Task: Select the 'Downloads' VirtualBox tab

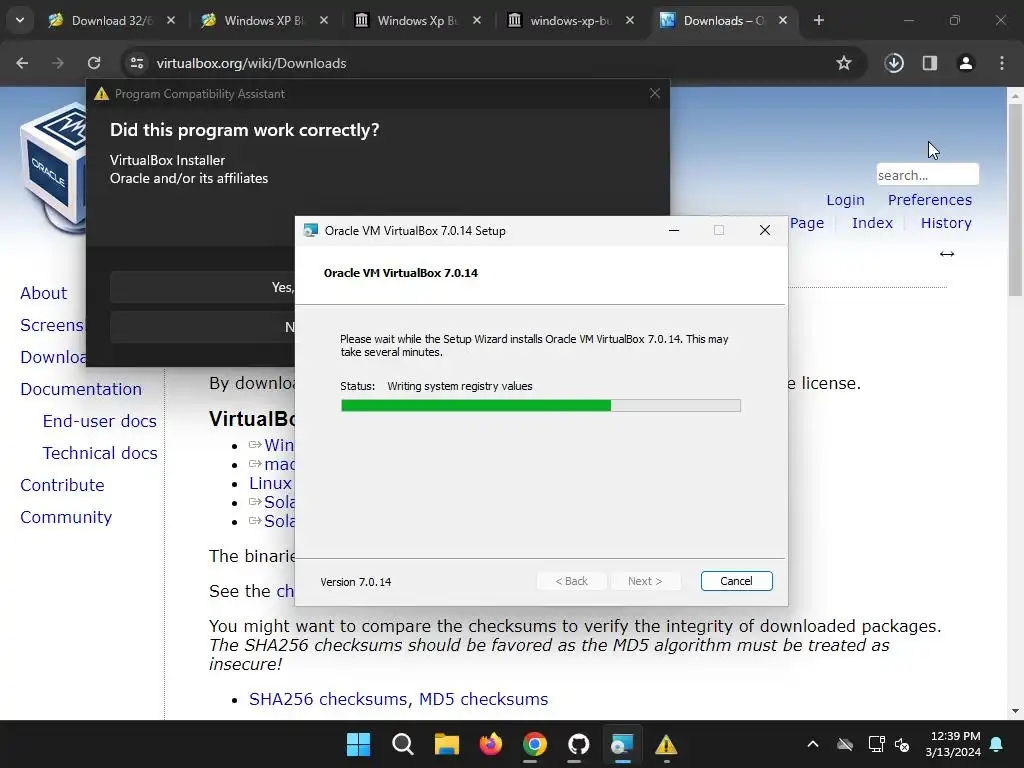Action: point(722,20)
